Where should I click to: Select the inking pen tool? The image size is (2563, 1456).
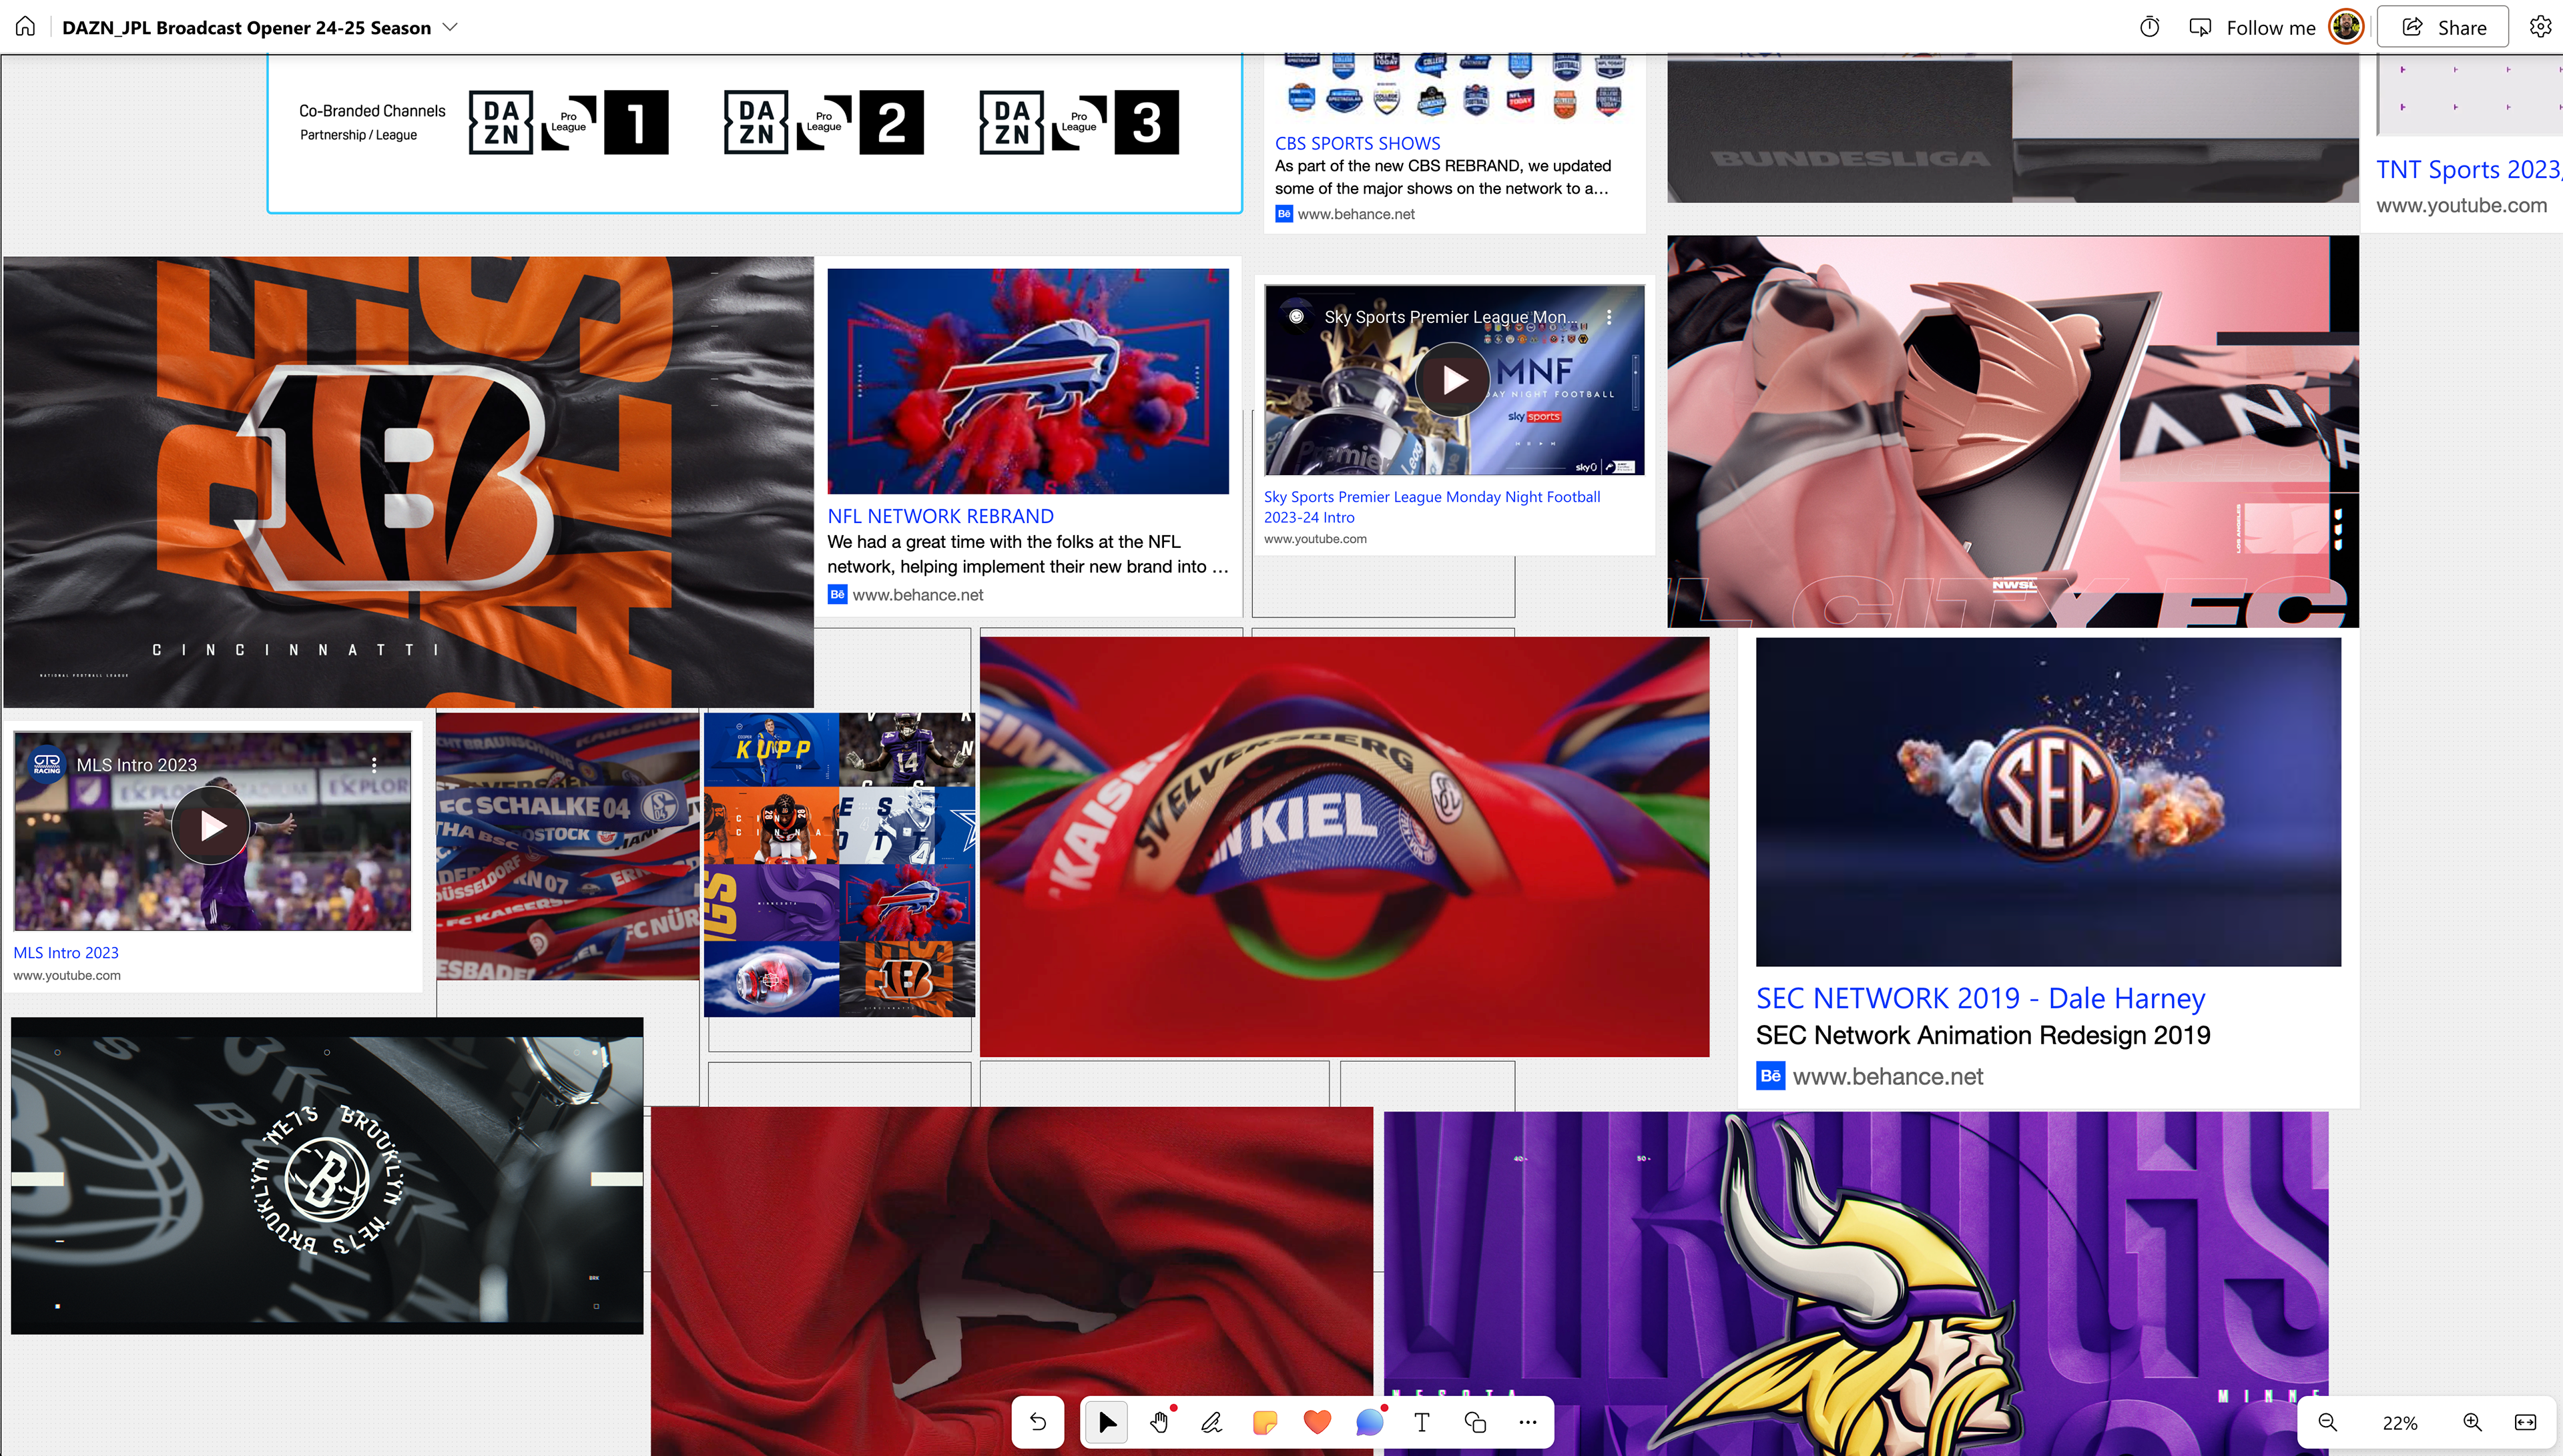(1211, 1421)
